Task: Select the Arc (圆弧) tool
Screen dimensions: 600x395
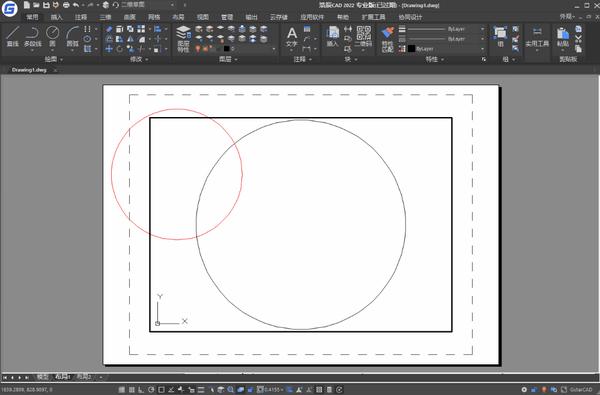Action: [x=72, y=36]
